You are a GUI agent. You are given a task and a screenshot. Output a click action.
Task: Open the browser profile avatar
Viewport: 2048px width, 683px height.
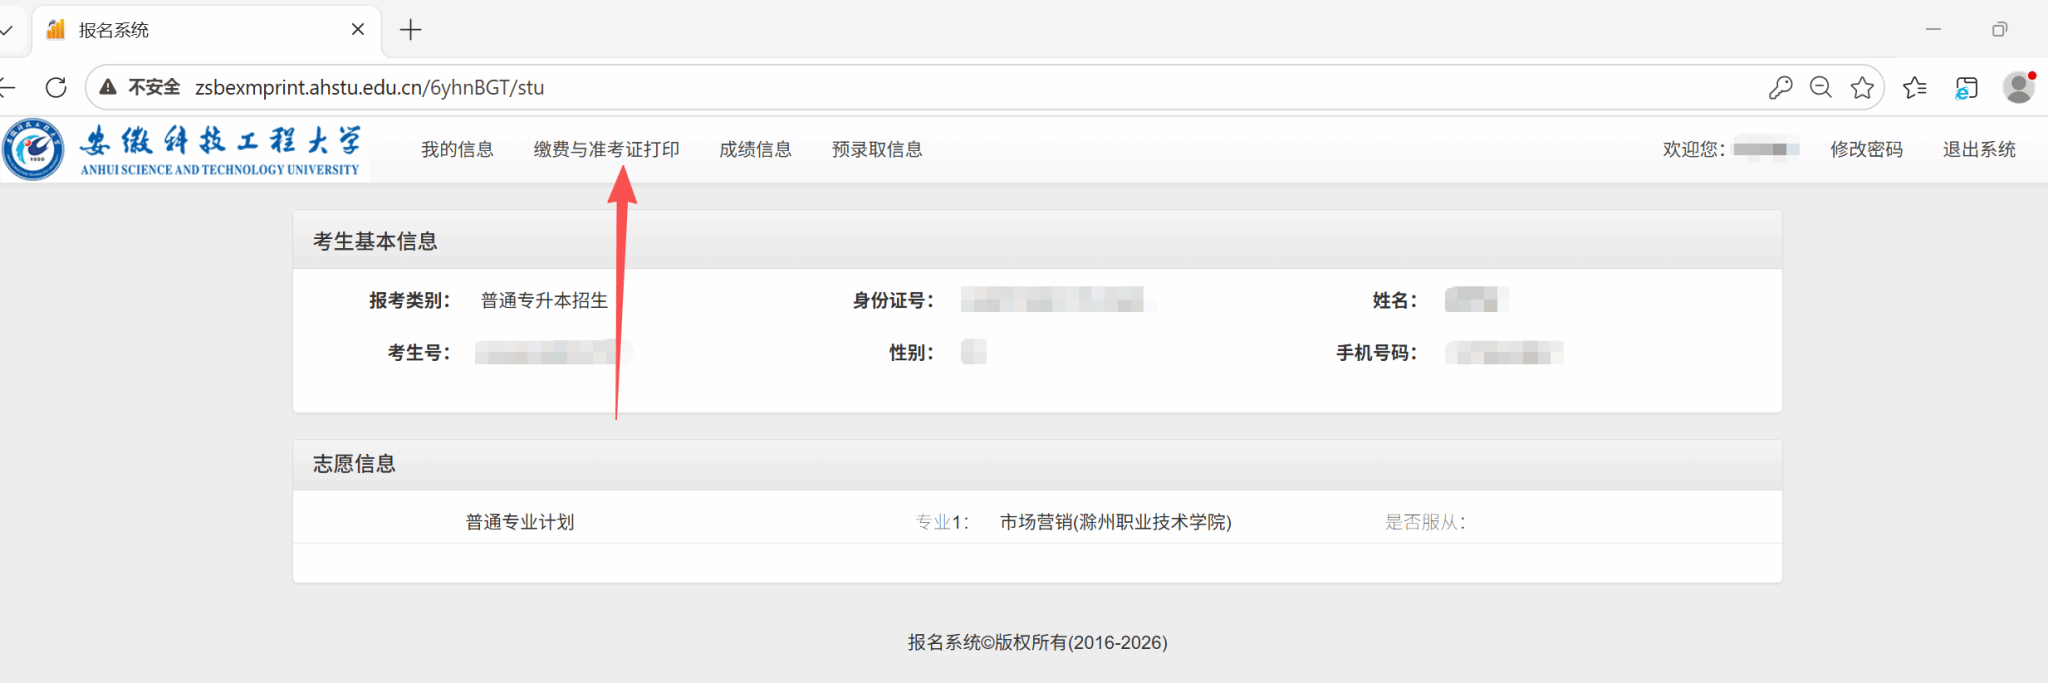tap(2019, 88)
